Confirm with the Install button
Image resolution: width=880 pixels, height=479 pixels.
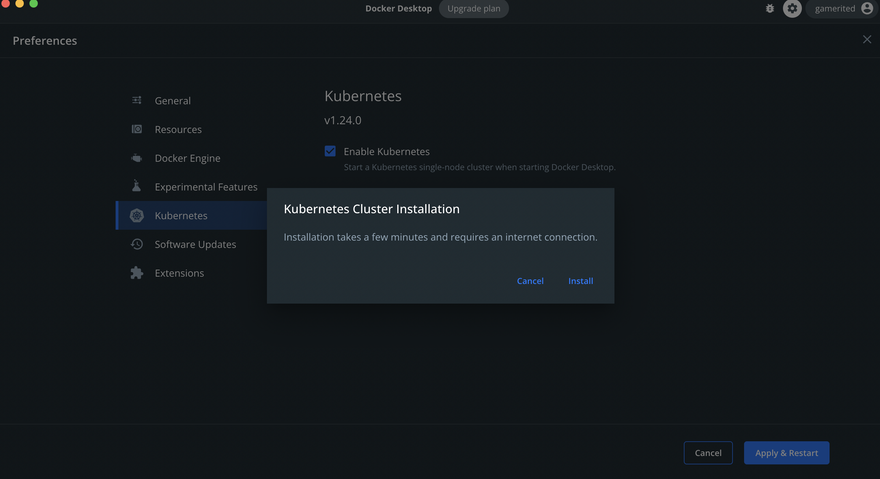click(x=580, y=281)
